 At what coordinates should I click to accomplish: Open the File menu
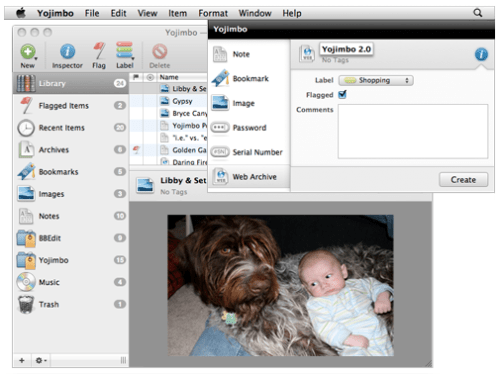pyautogui.click(x=92, y=13)
